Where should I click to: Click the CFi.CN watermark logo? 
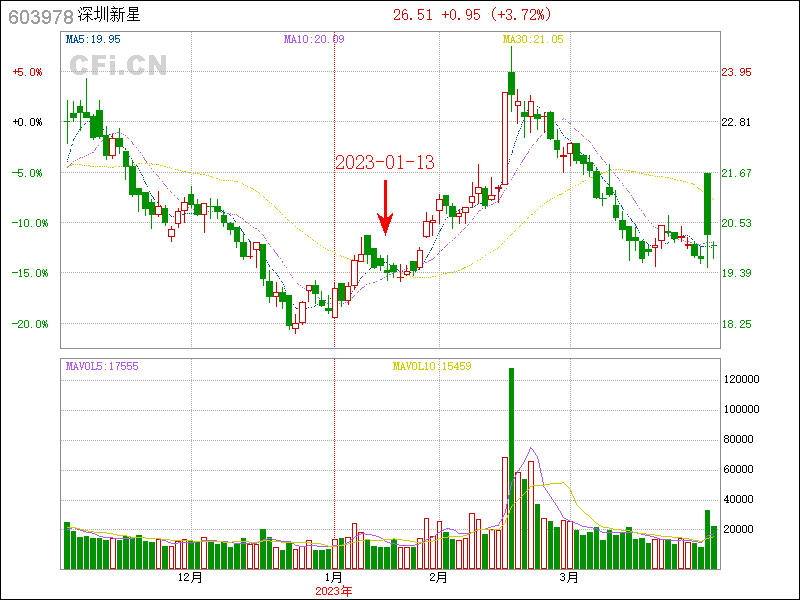(x=117, y=65)
